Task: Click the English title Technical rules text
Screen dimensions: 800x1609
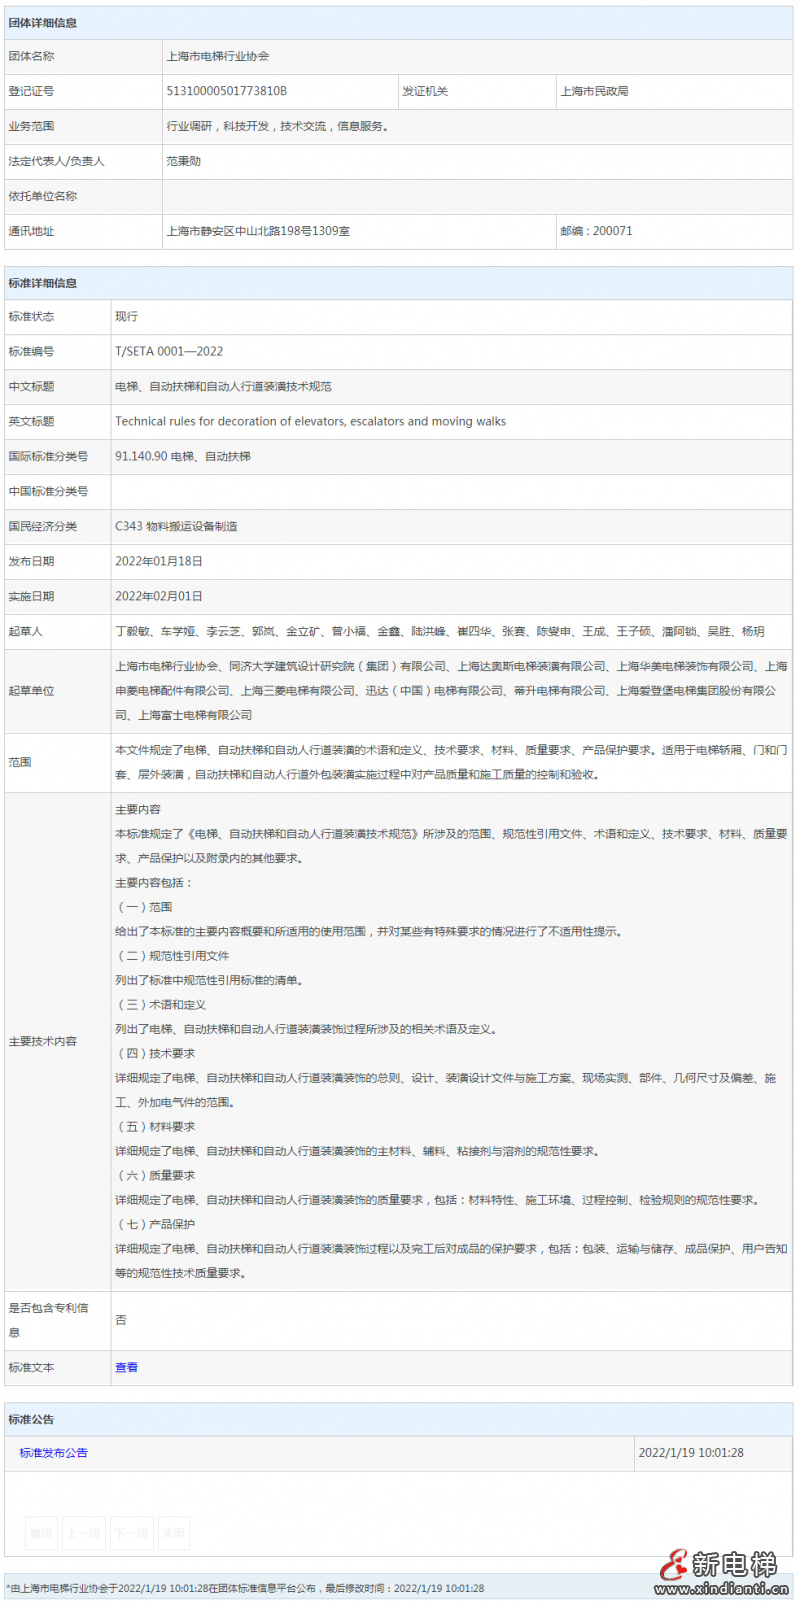Action: [x=310, y=421]
